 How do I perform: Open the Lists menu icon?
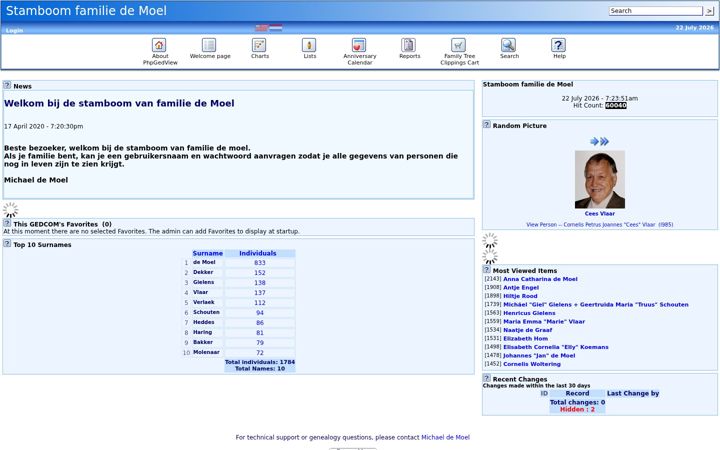(x=309, y=45)
